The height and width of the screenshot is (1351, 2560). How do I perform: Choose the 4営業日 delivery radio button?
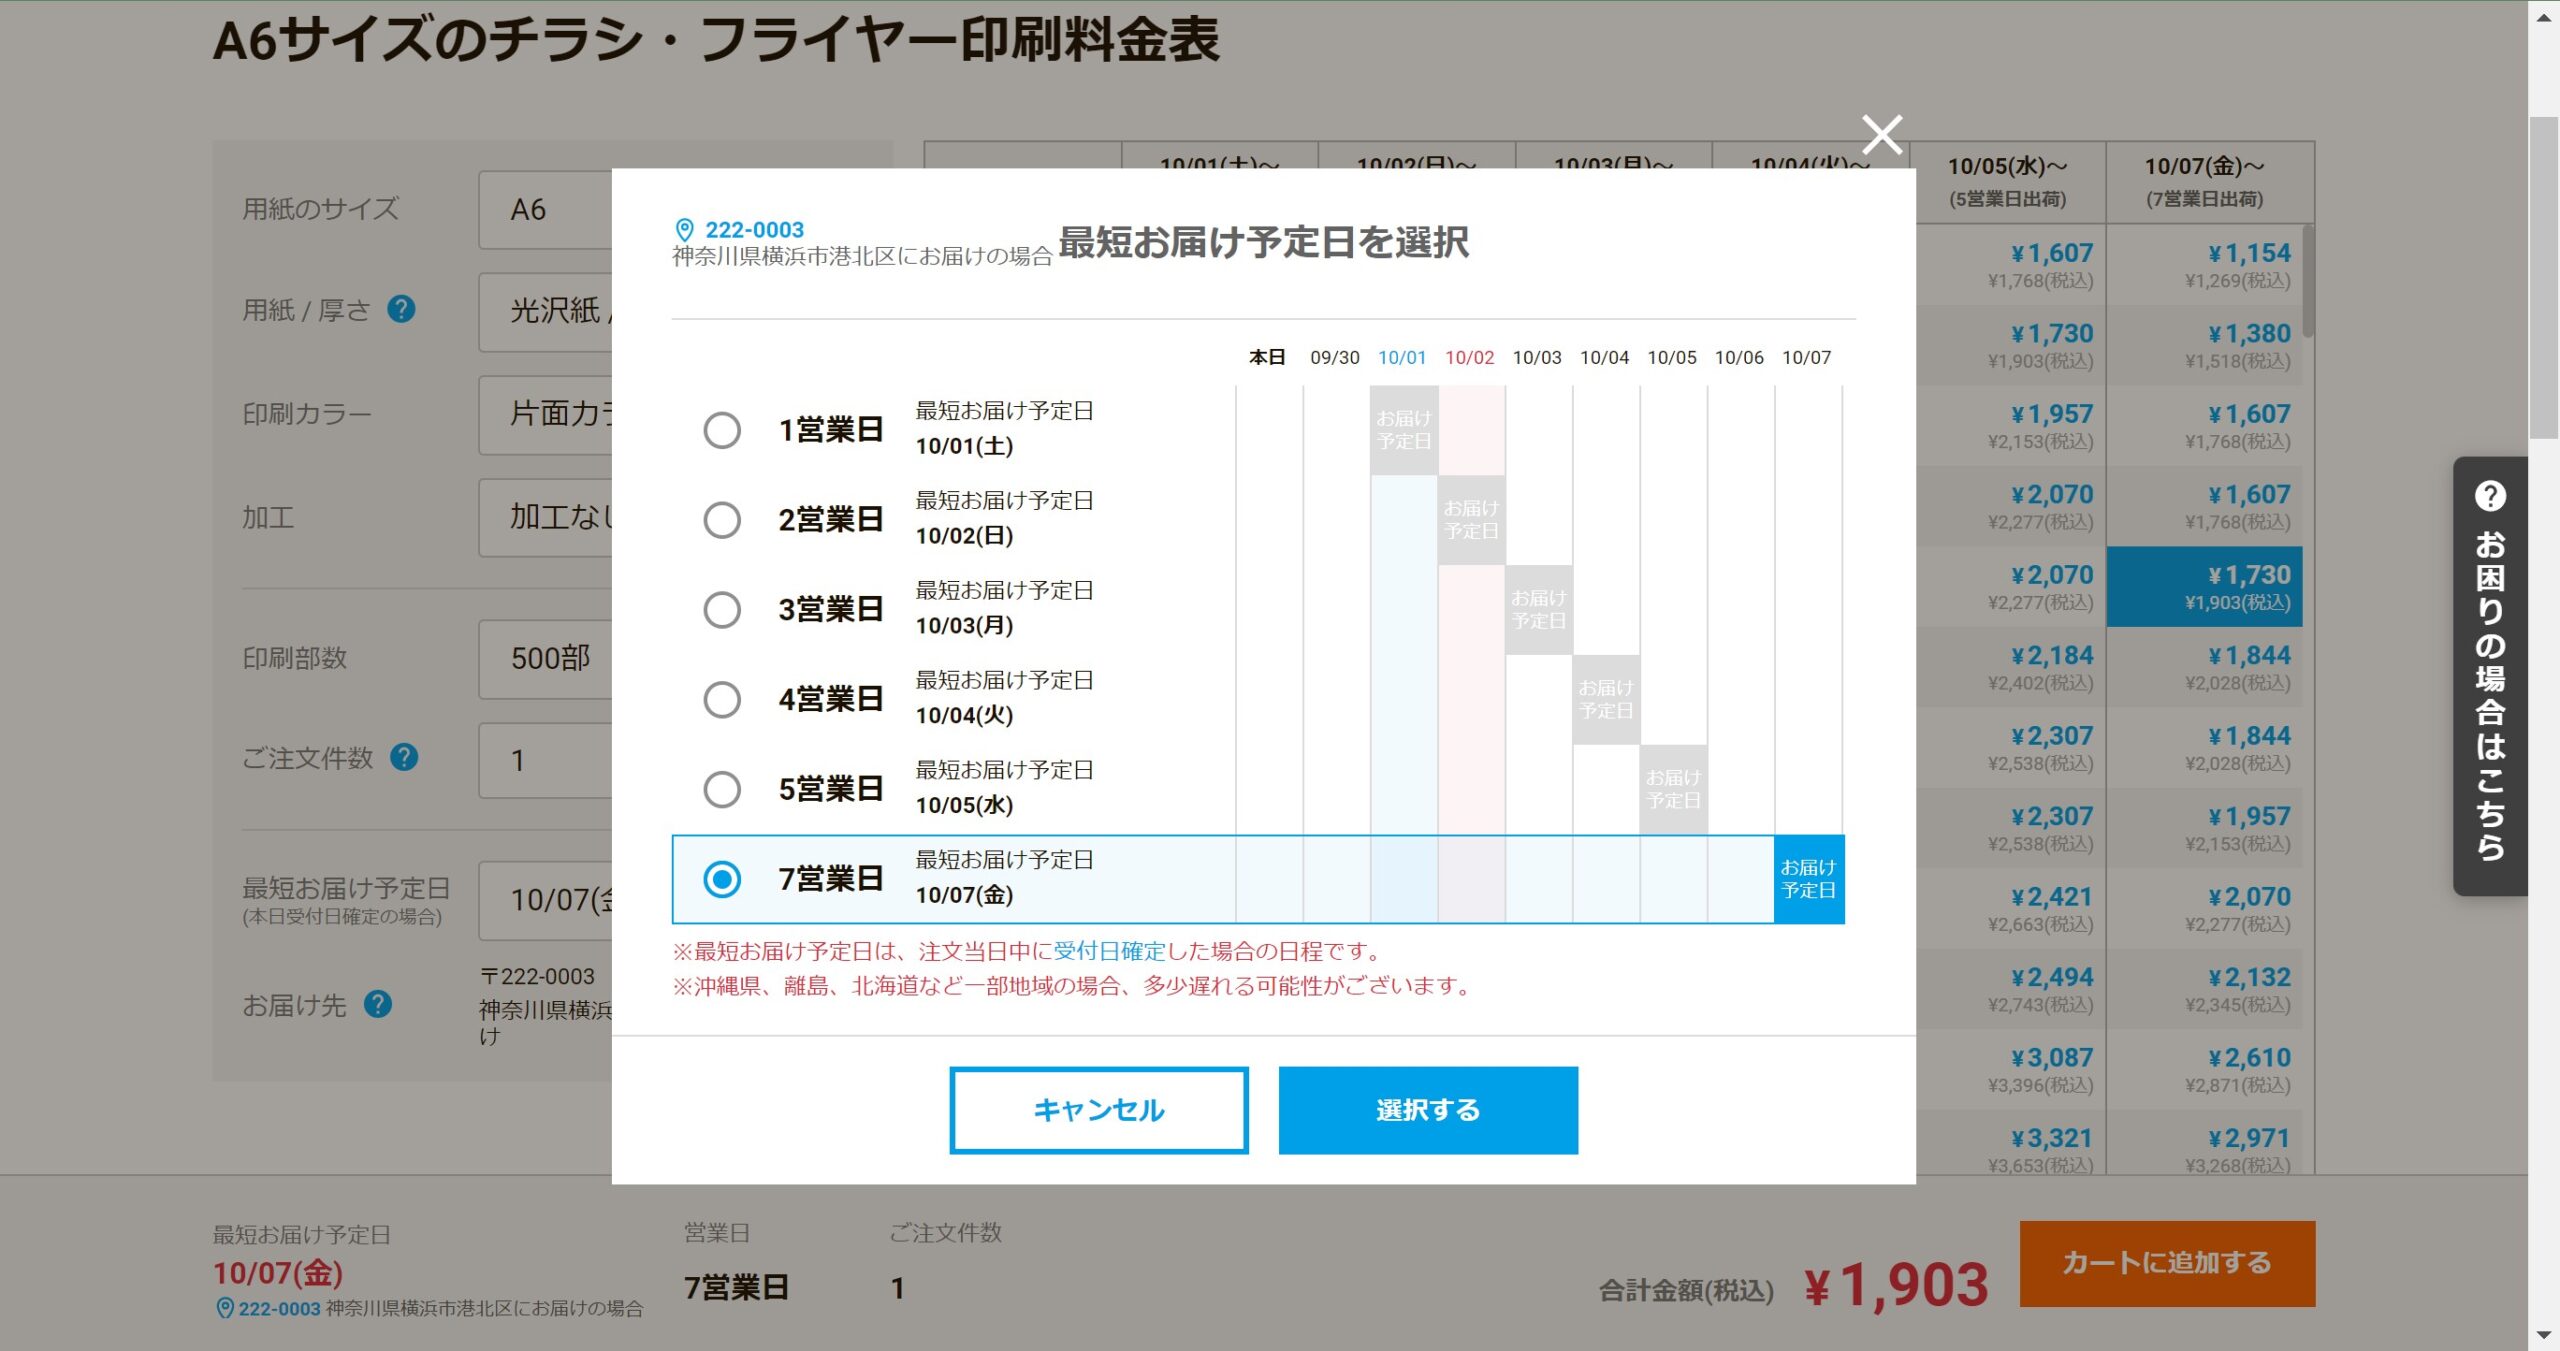[722, 699]
